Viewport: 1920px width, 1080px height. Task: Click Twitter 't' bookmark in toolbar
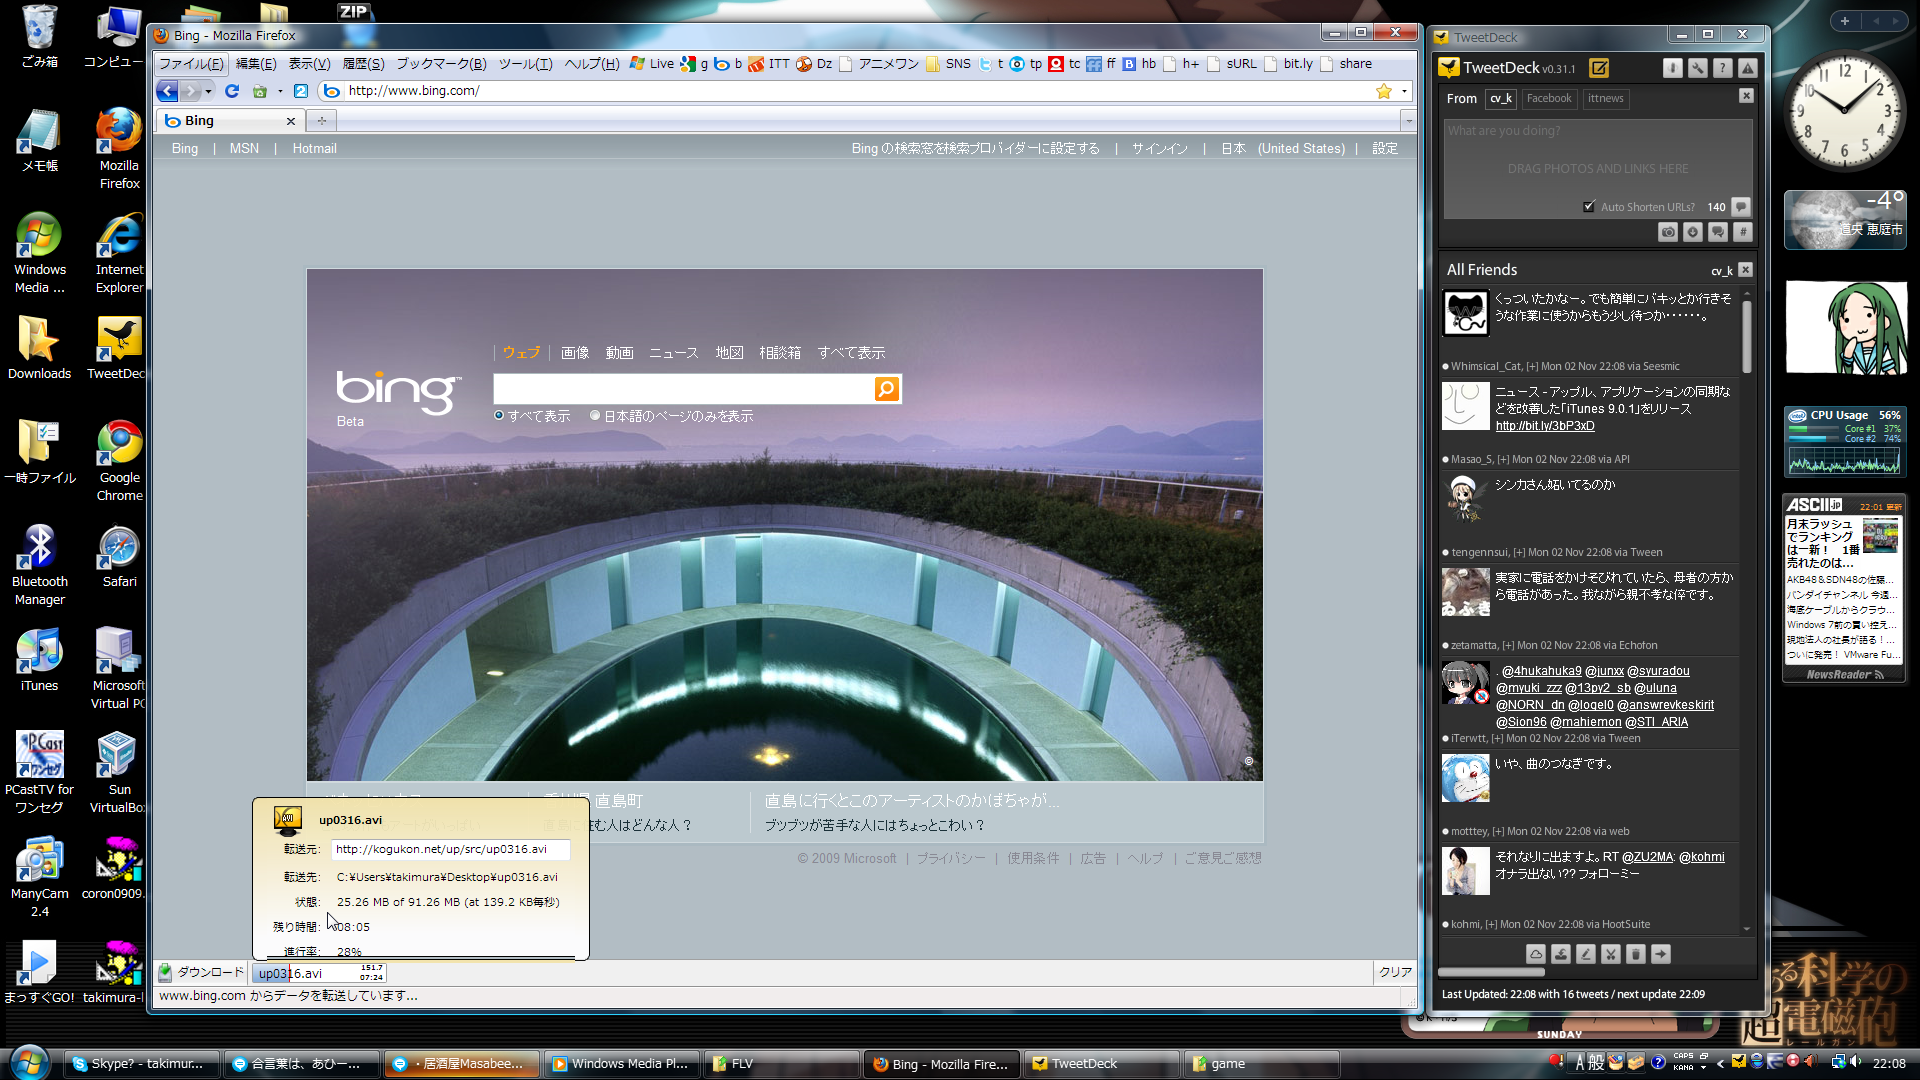pos(992,64)
